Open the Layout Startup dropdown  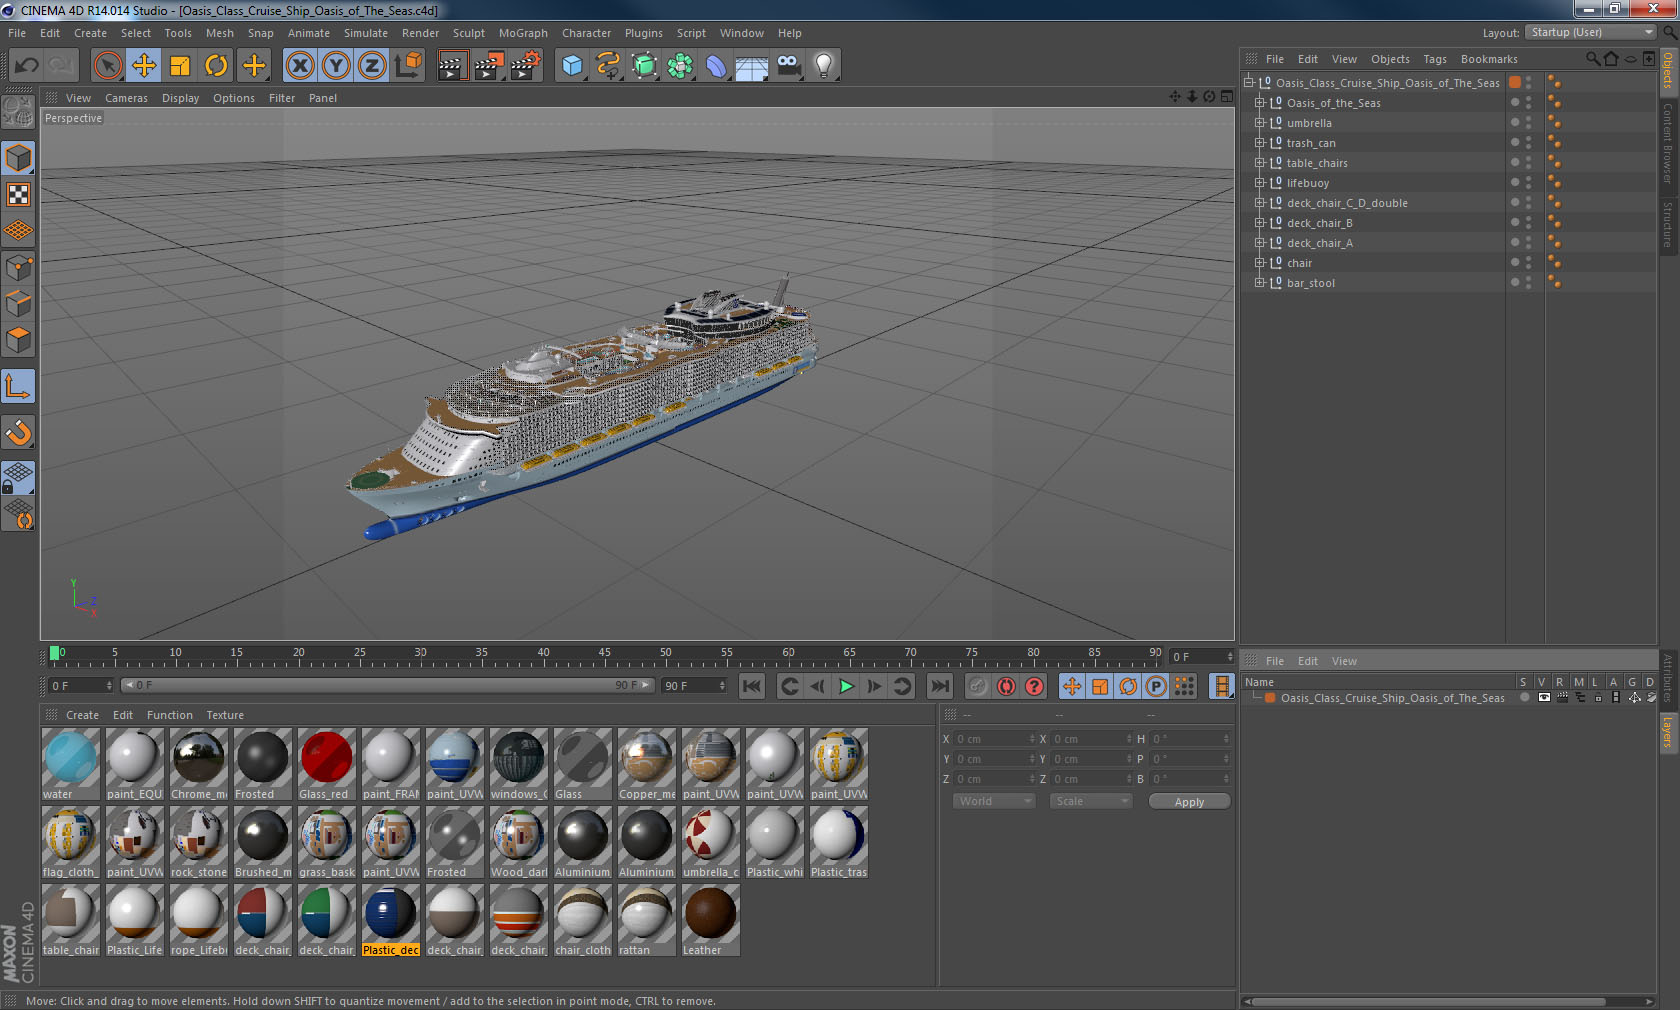[x=1590, y=33]
